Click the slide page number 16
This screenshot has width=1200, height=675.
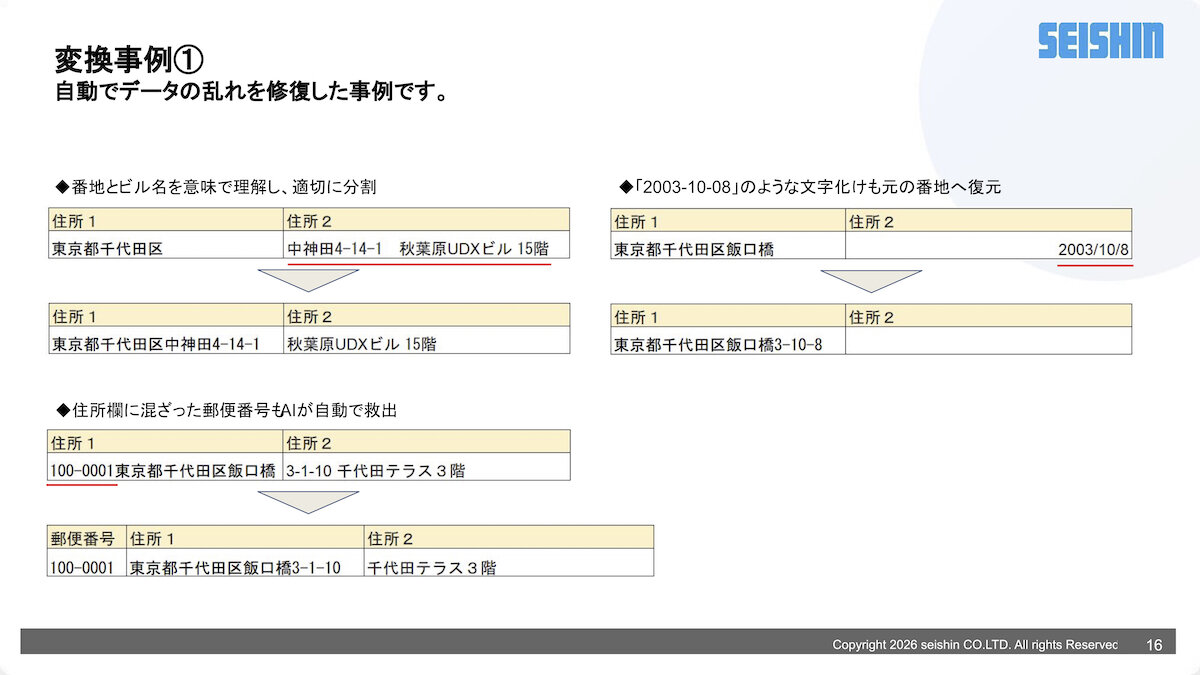1154,645
